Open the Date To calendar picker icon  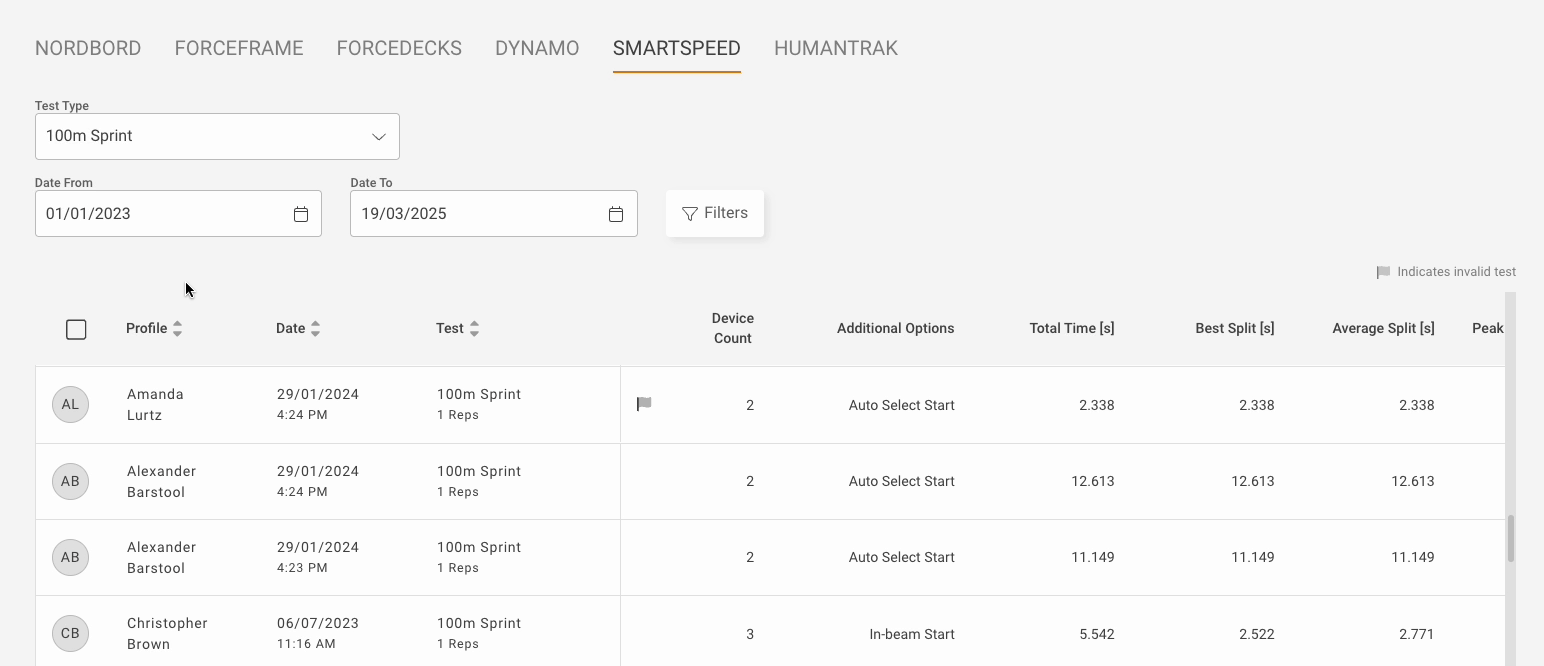[x=616, y=214]
